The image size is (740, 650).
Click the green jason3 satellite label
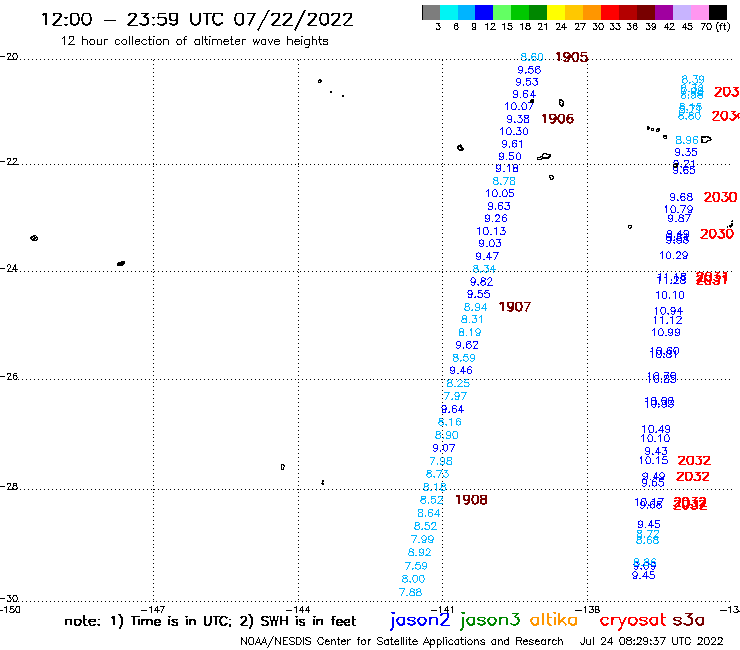[490, 620]
